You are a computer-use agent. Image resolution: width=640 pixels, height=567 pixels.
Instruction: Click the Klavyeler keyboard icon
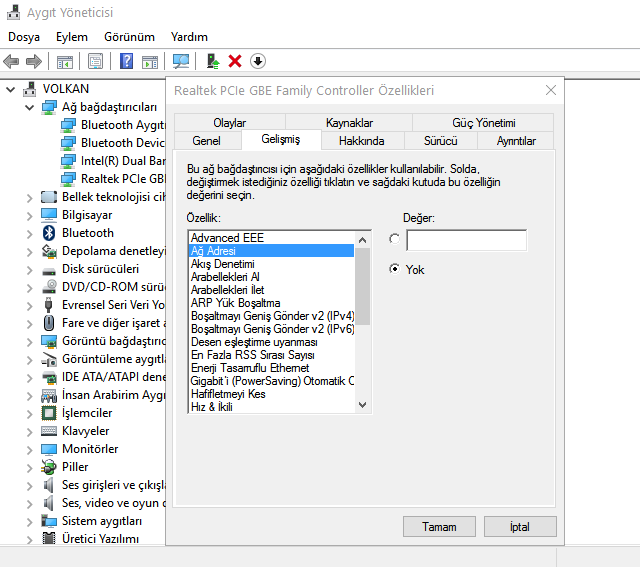[49, 431]
